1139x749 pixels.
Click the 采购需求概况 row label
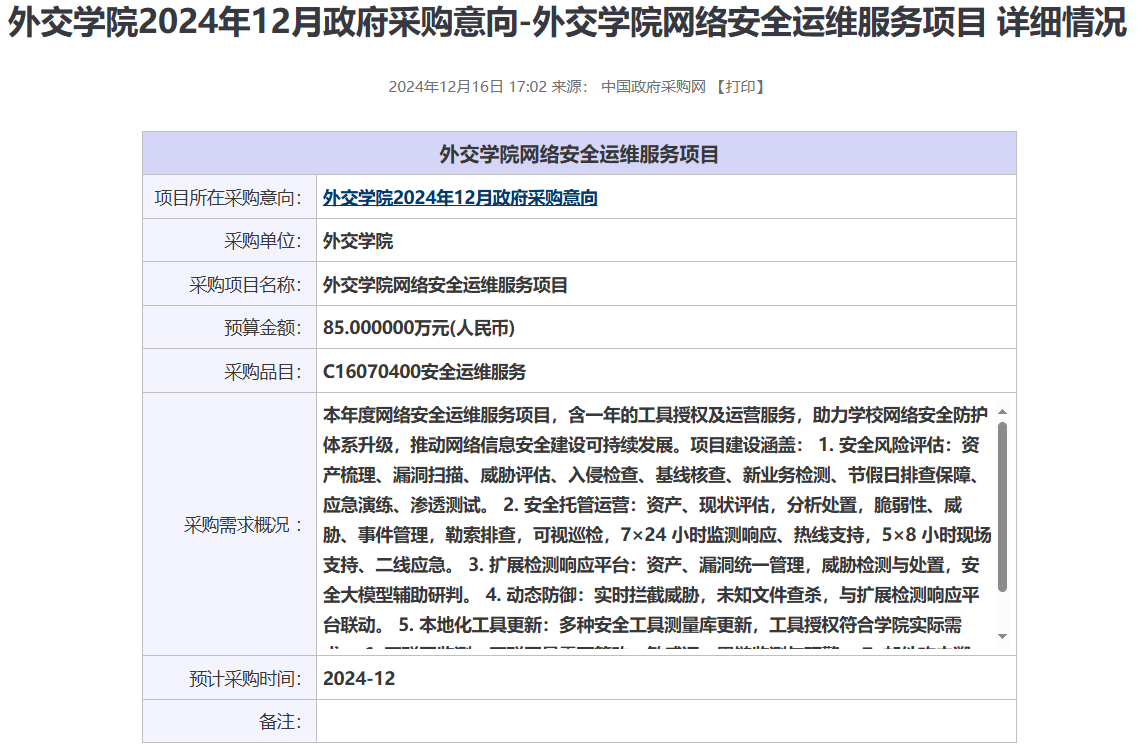[x=243, y=525]
